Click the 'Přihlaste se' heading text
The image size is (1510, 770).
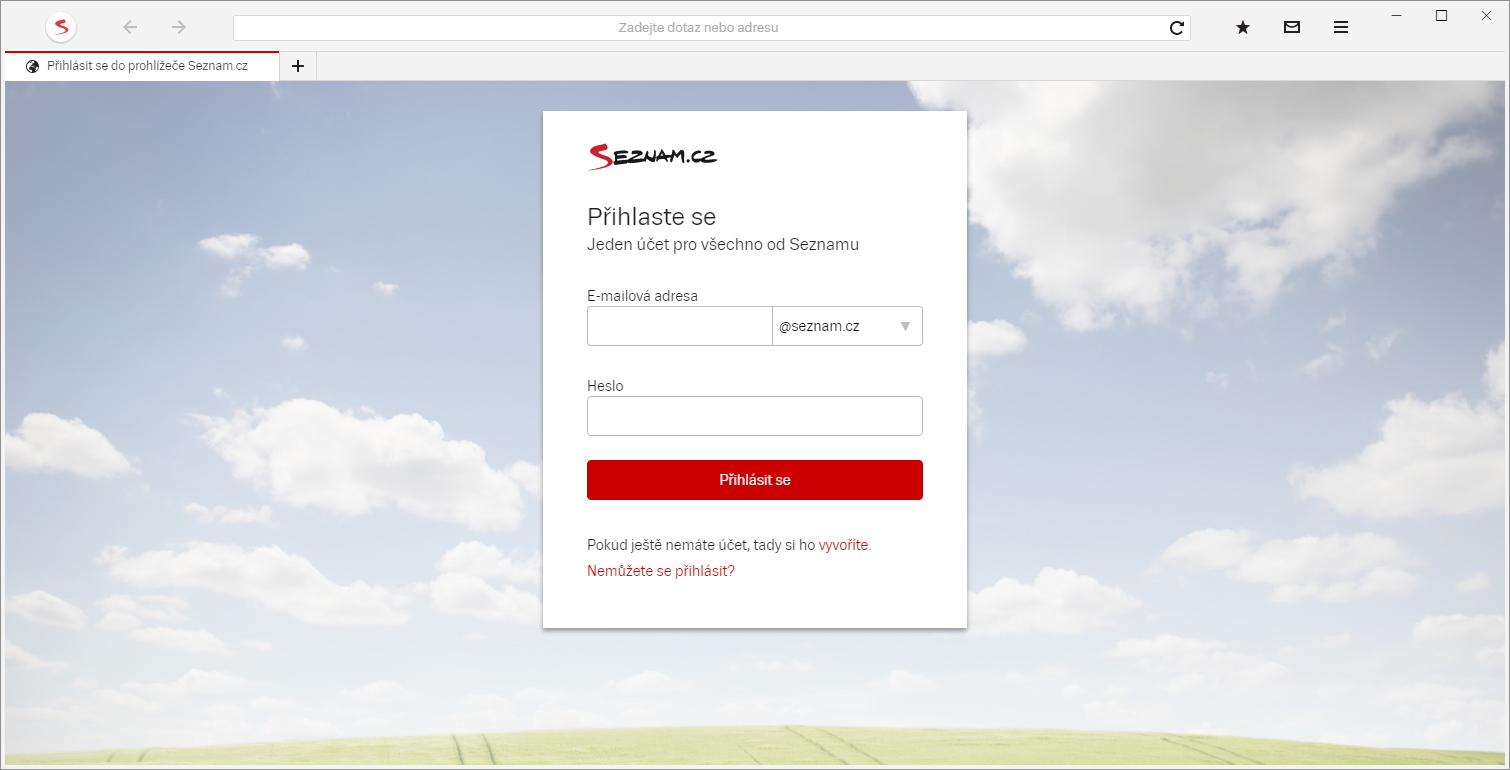click(652, 217)
